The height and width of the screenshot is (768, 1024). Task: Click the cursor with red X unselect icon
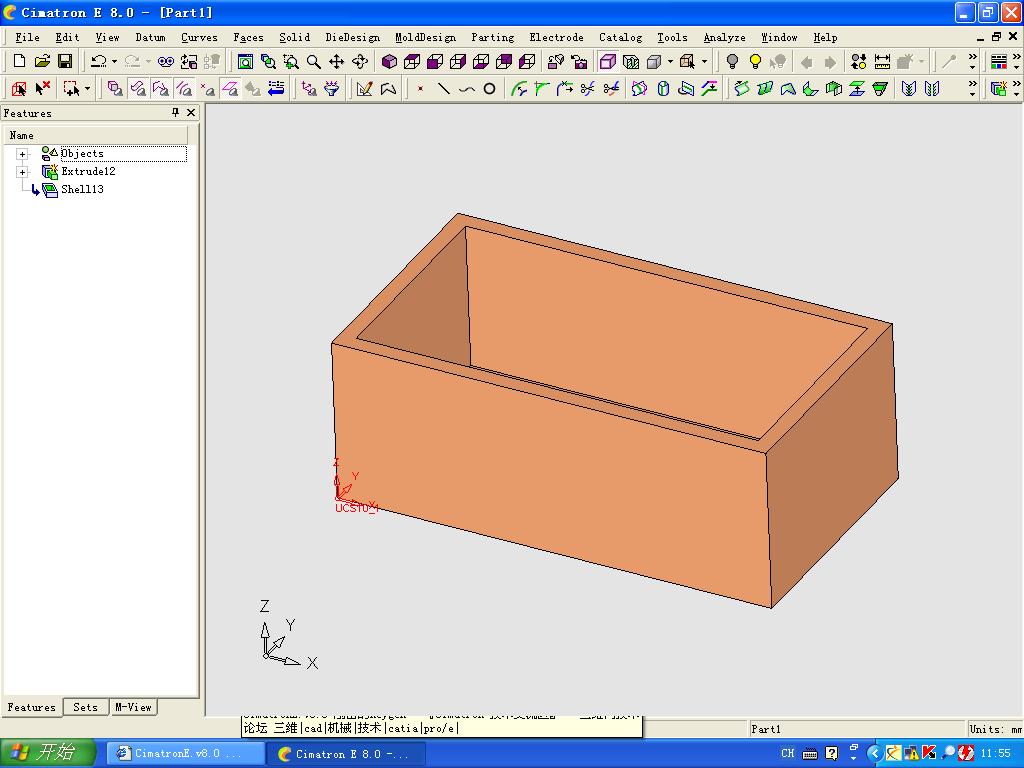pyautogui.click(x=42, y=88)
